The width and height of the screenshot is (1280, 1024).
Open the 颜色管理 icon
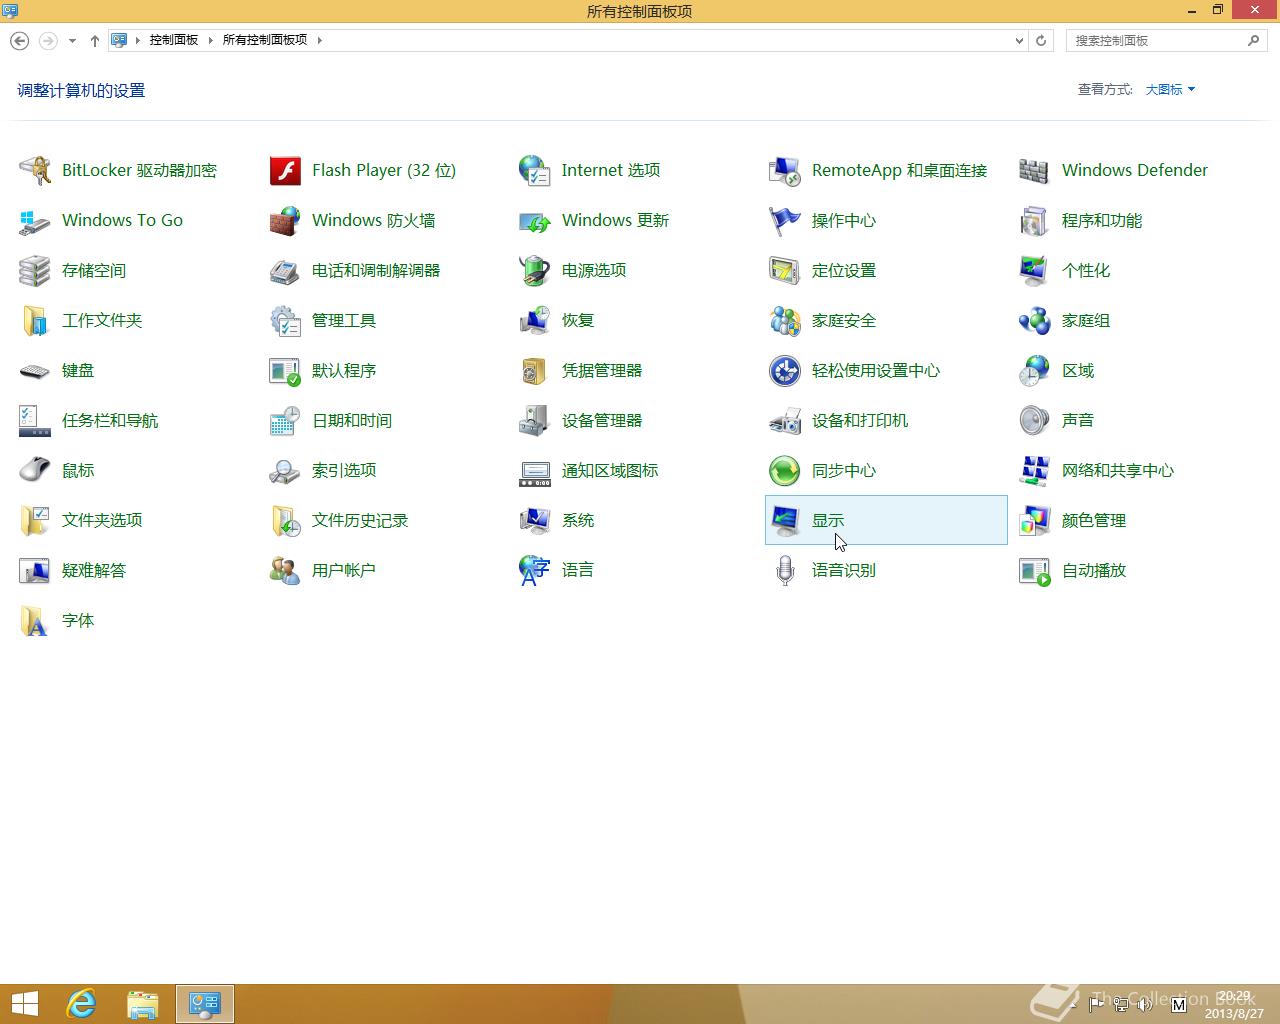click(x=1035, y=520)
